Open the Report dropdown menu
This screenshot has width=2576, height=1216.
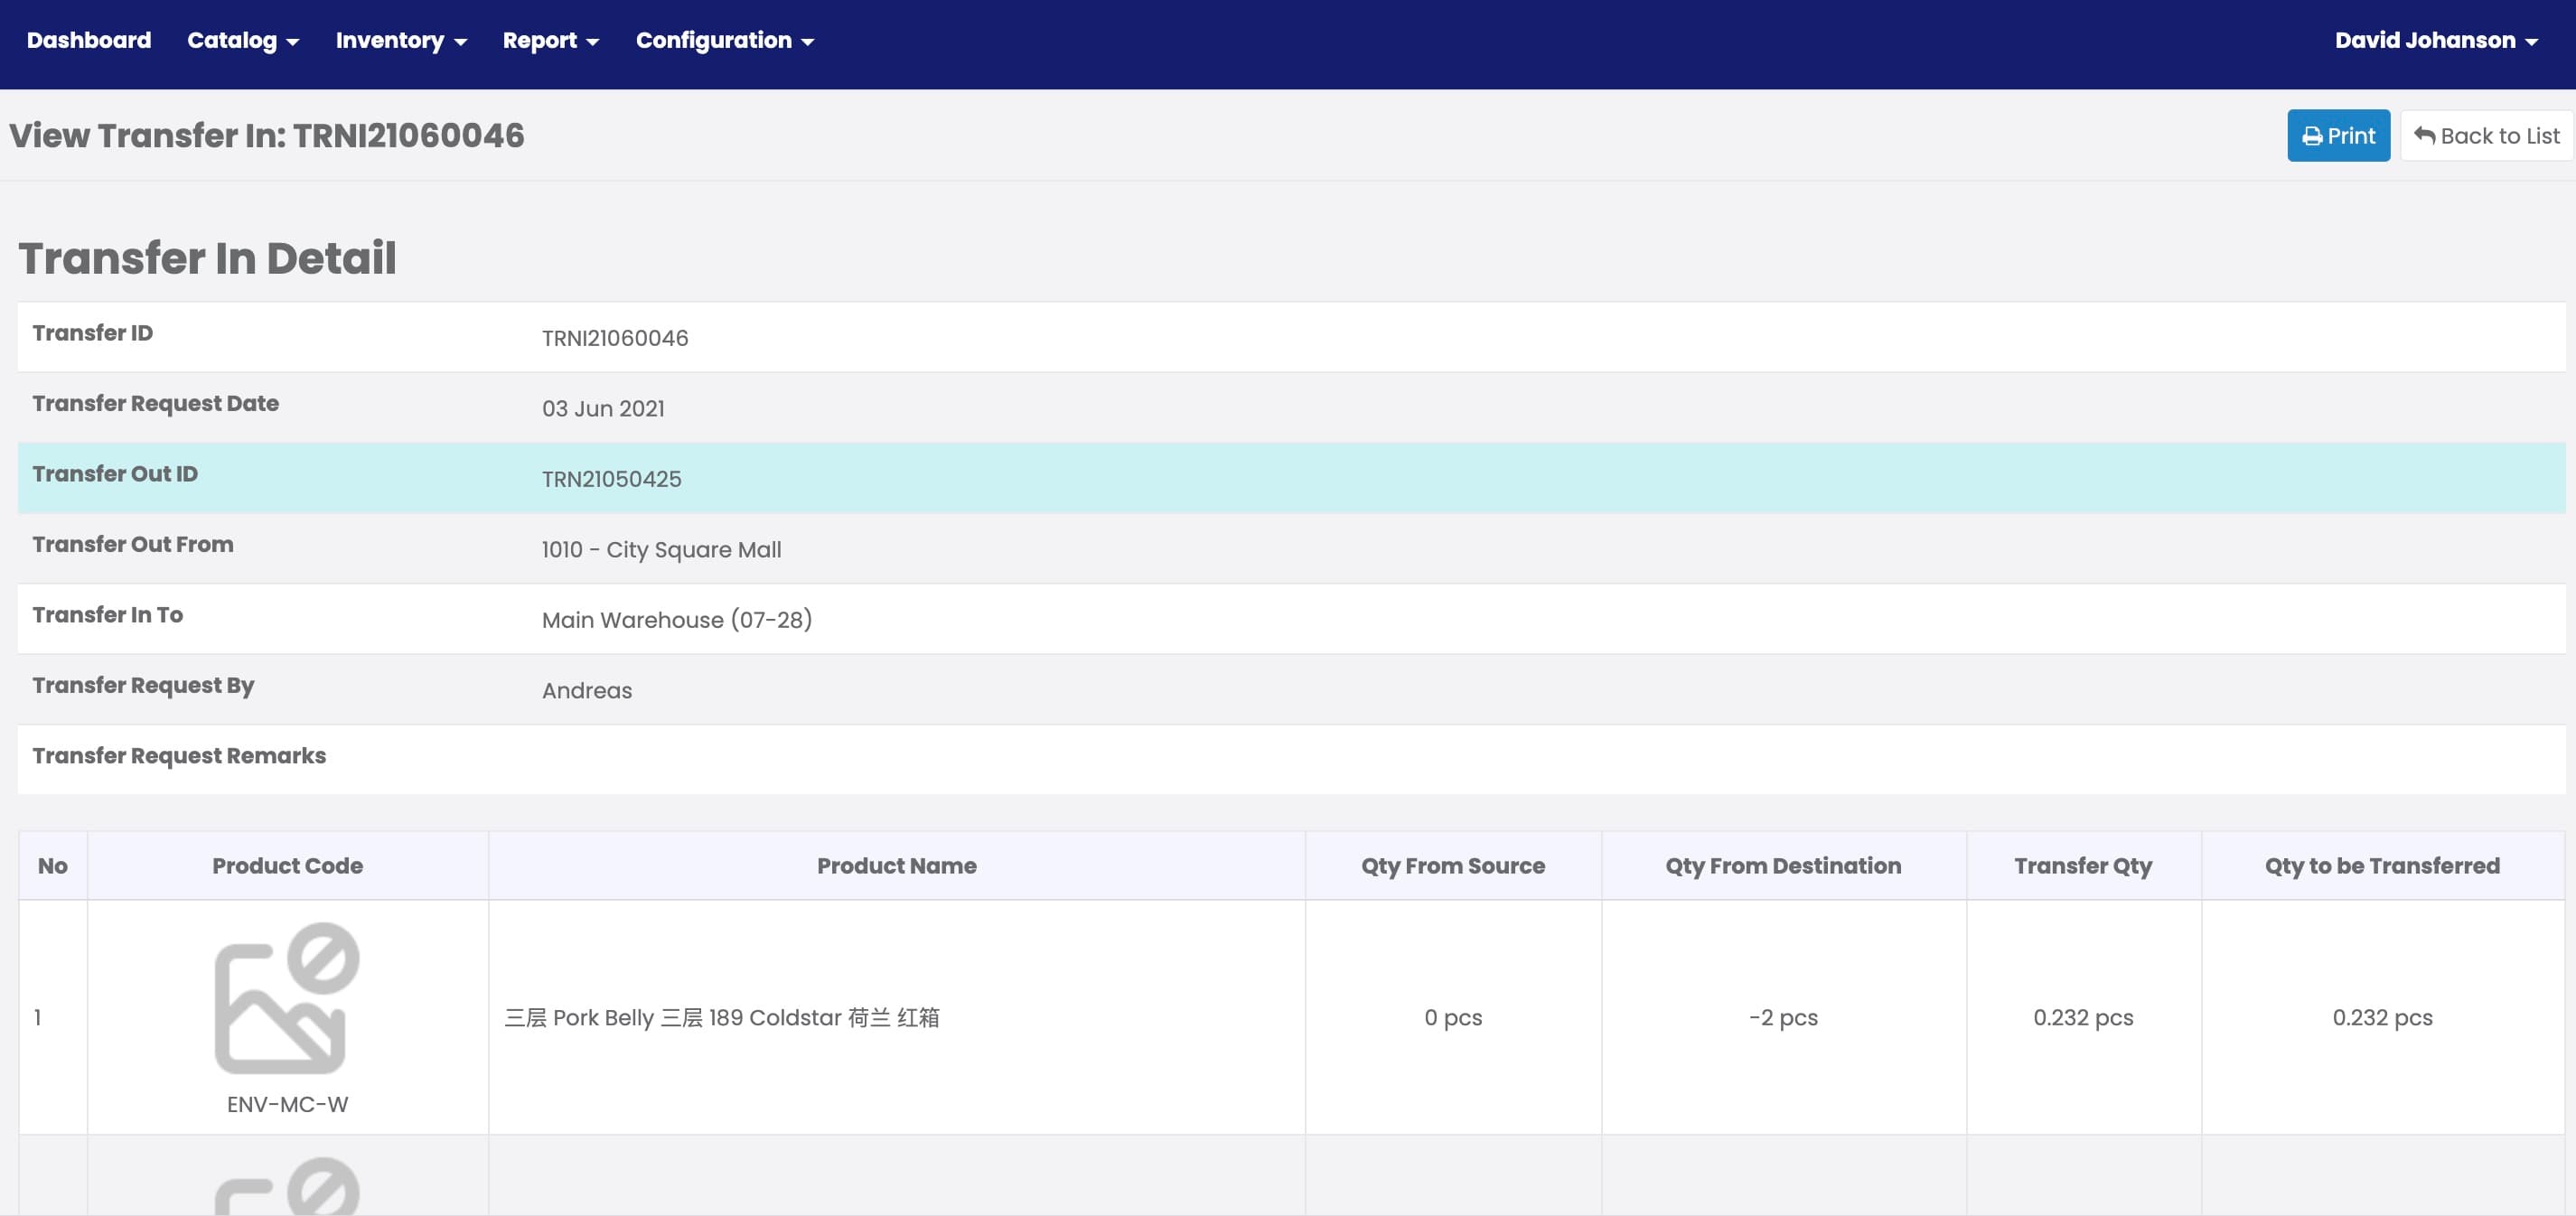(550, 40)
